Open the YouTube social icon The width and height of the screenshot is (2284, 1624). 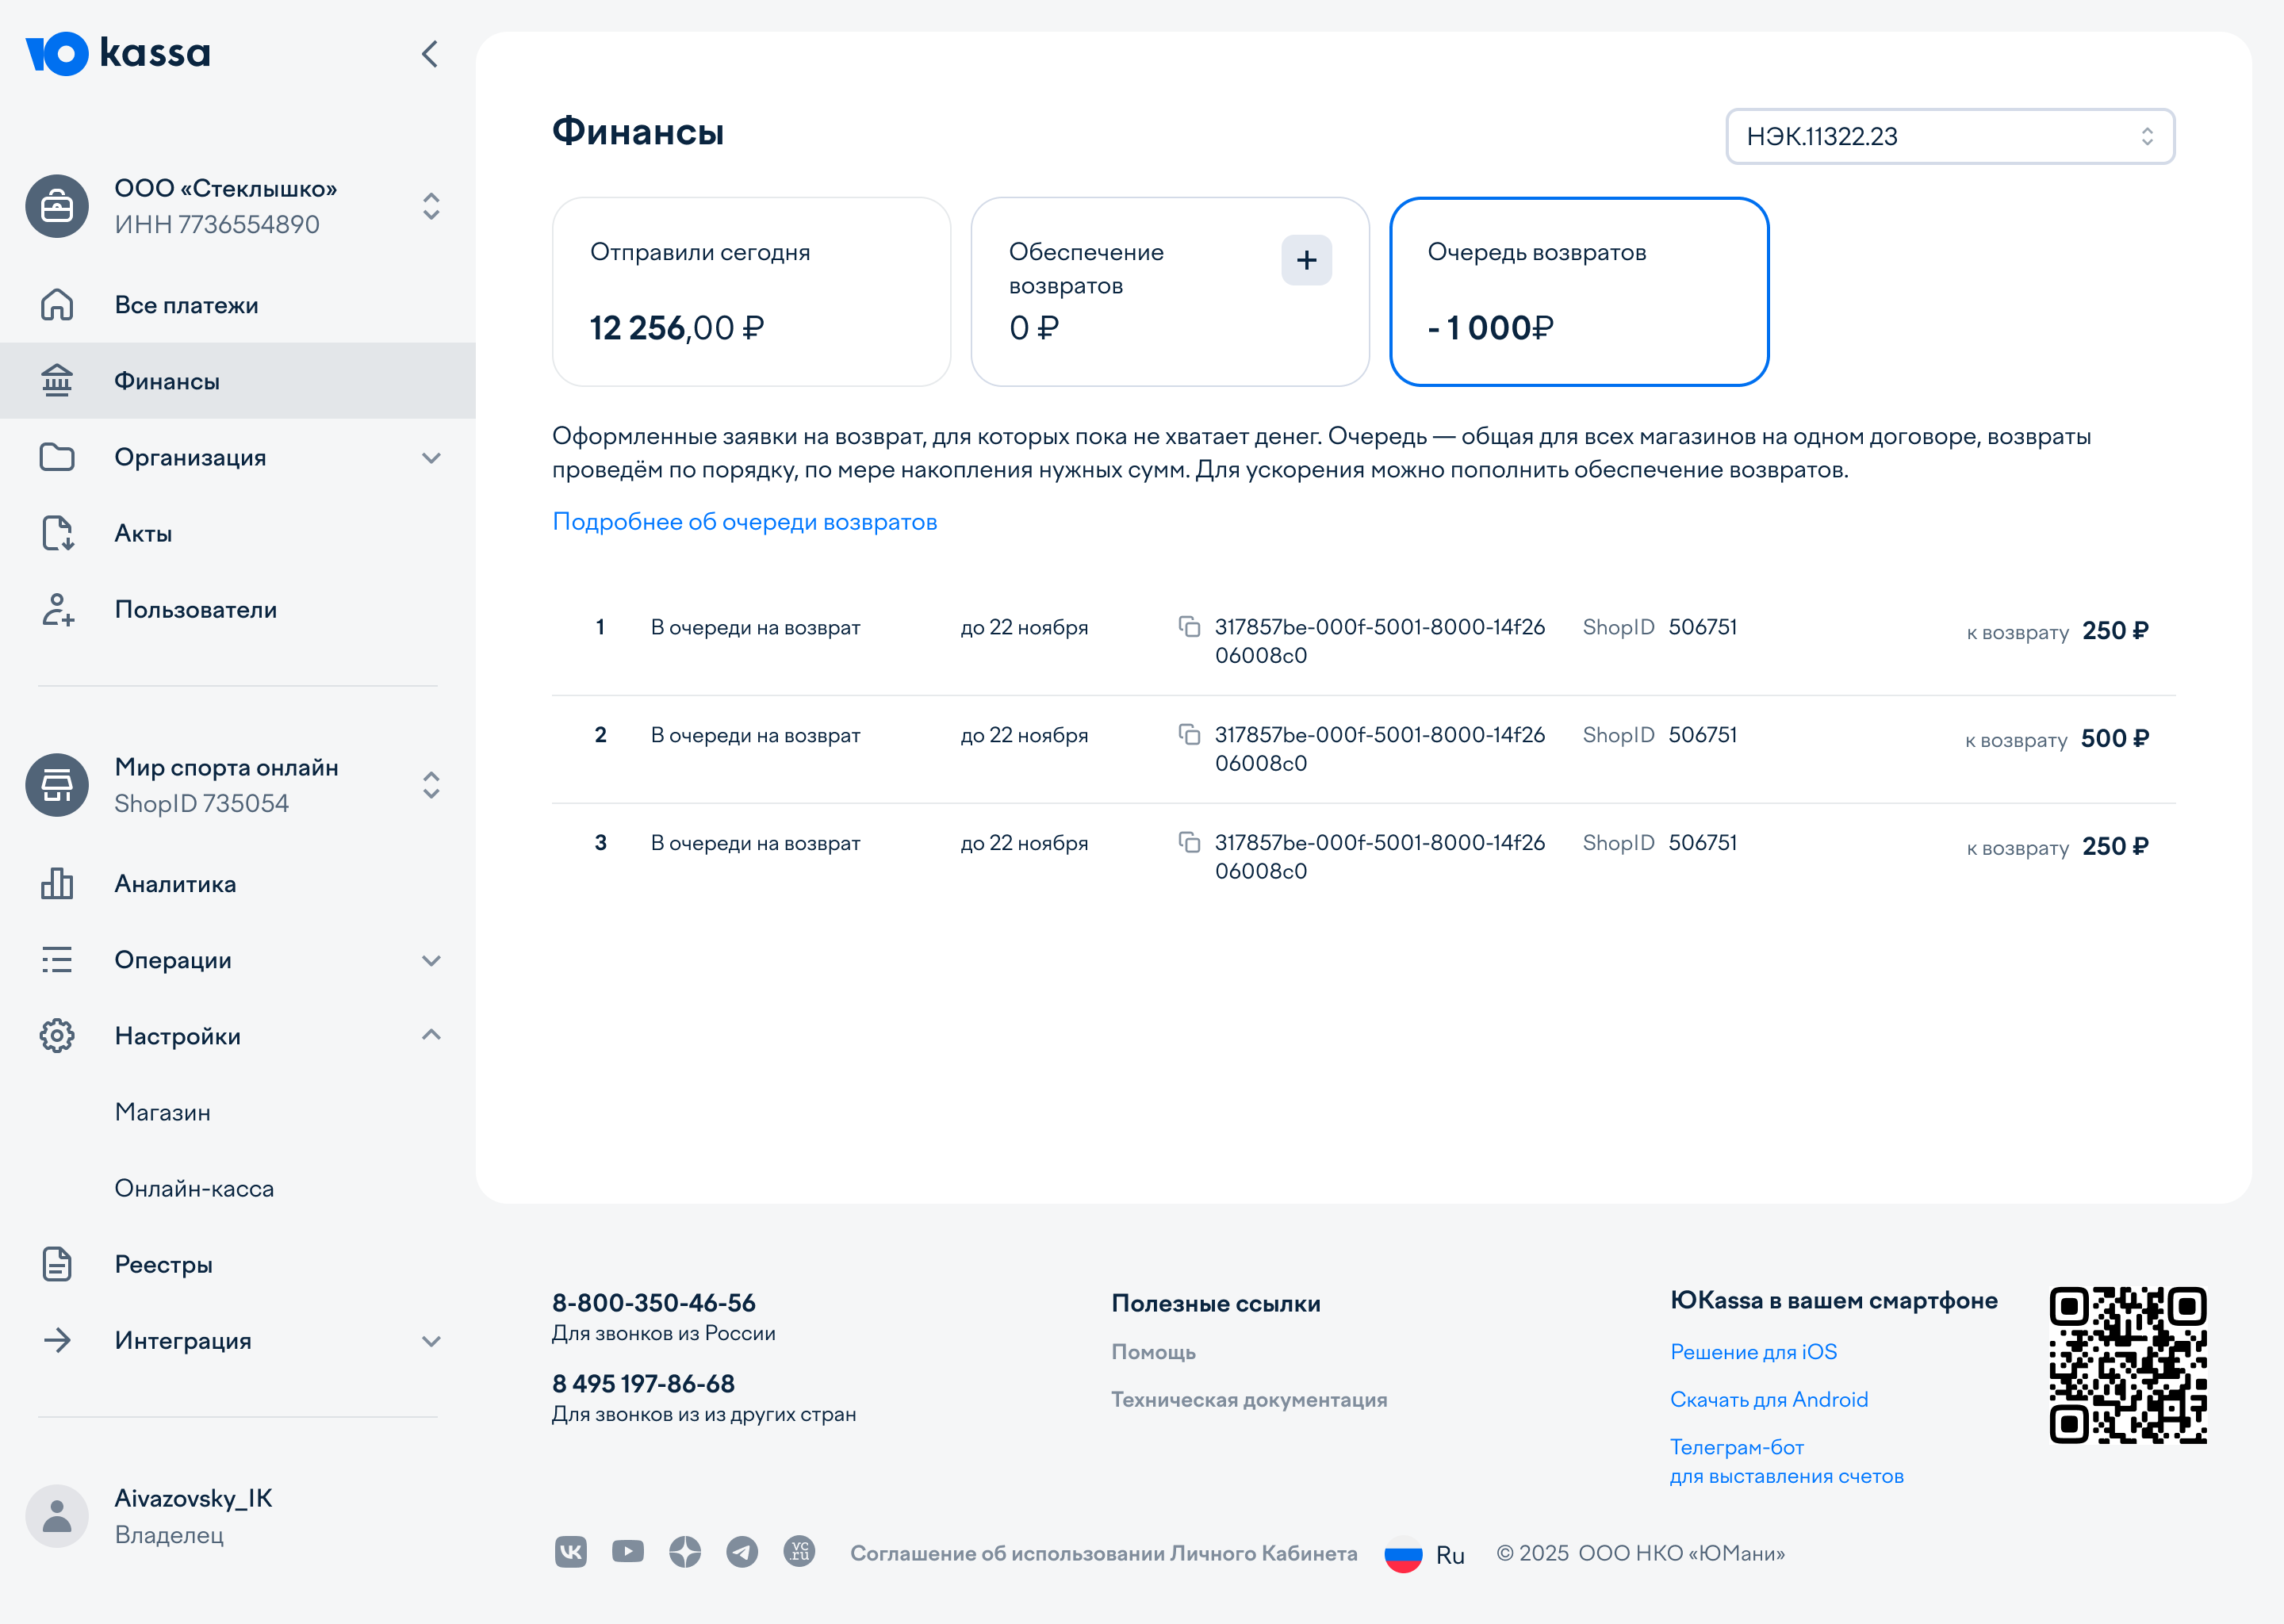click(x=628, y=1552)
